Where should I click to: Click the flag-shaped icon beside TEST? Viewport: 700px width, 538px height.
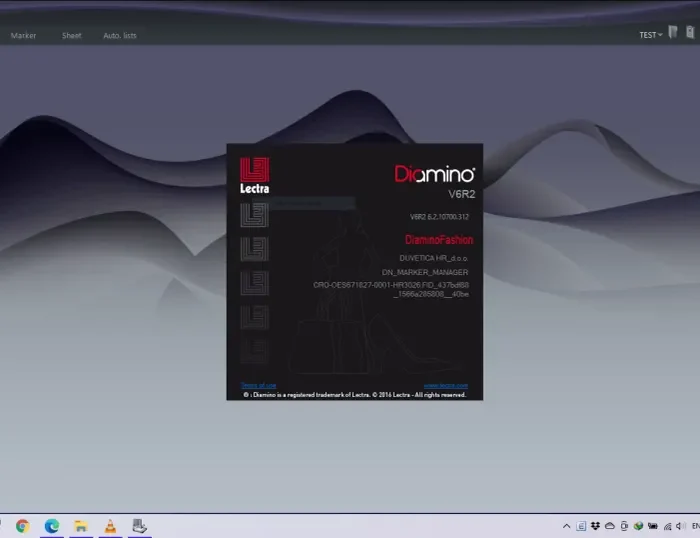click(x=673, y=32)
